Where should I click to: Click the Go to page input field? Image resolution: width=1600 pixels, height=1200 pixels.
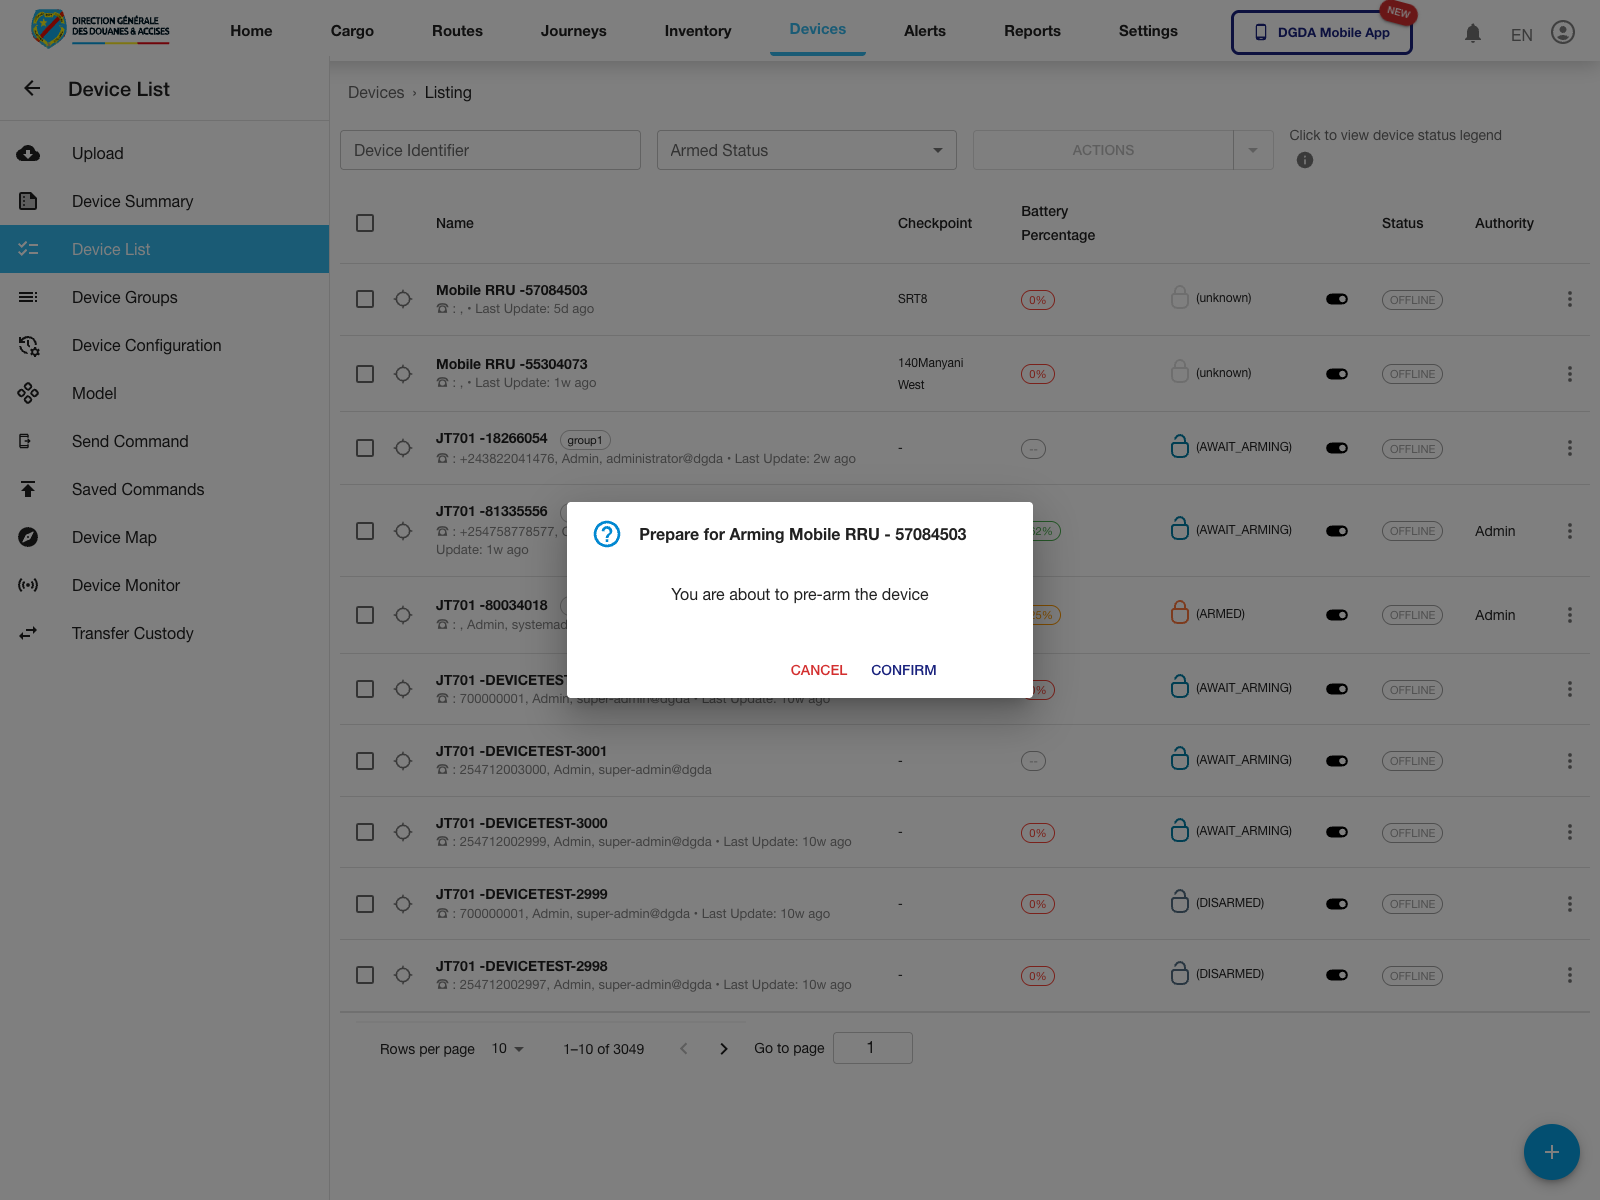click(872, 1047)
